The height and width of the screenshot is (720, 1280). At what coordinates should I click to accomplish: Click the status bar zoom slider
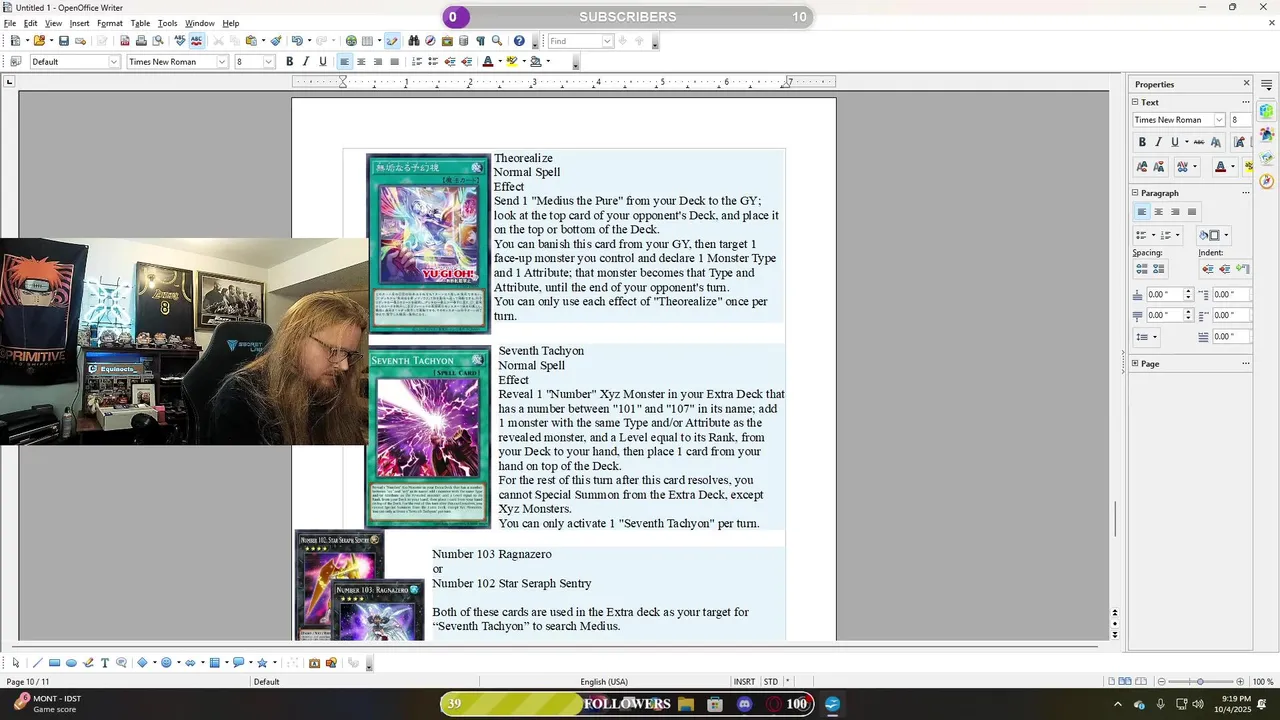point(1200,682)
